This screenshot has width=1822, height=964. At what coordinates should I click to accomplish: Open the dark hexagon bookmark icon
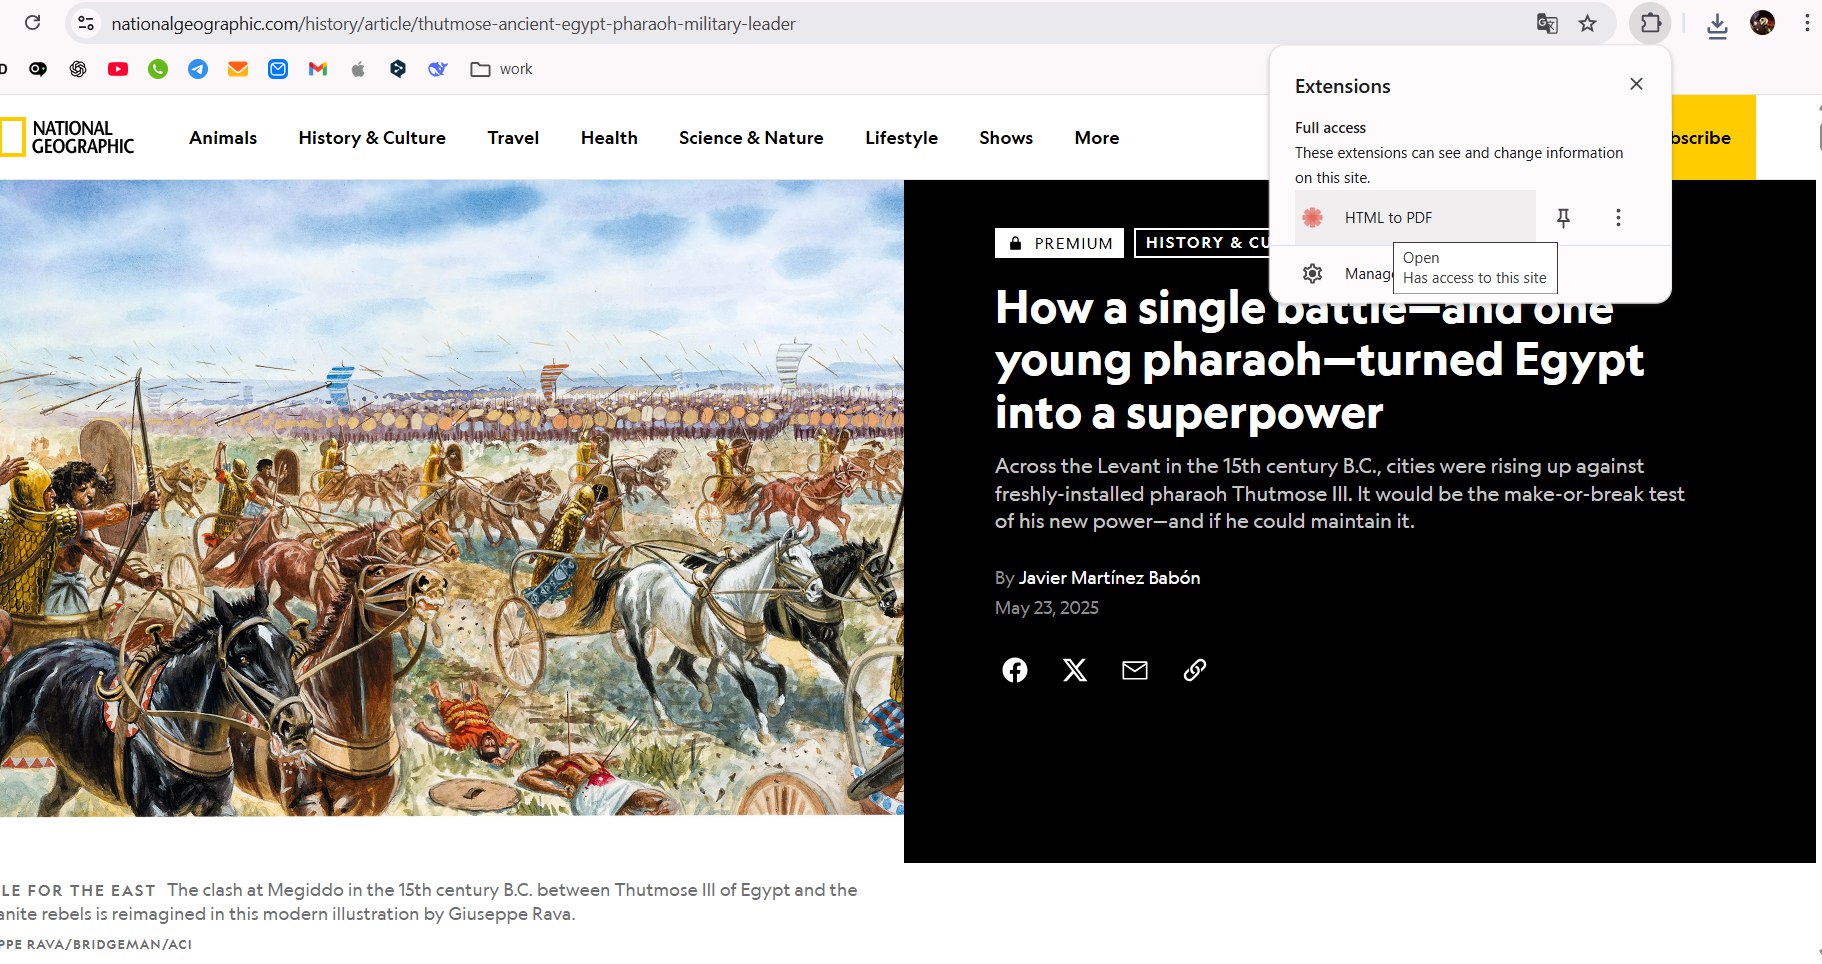click(x=398, y=69)
